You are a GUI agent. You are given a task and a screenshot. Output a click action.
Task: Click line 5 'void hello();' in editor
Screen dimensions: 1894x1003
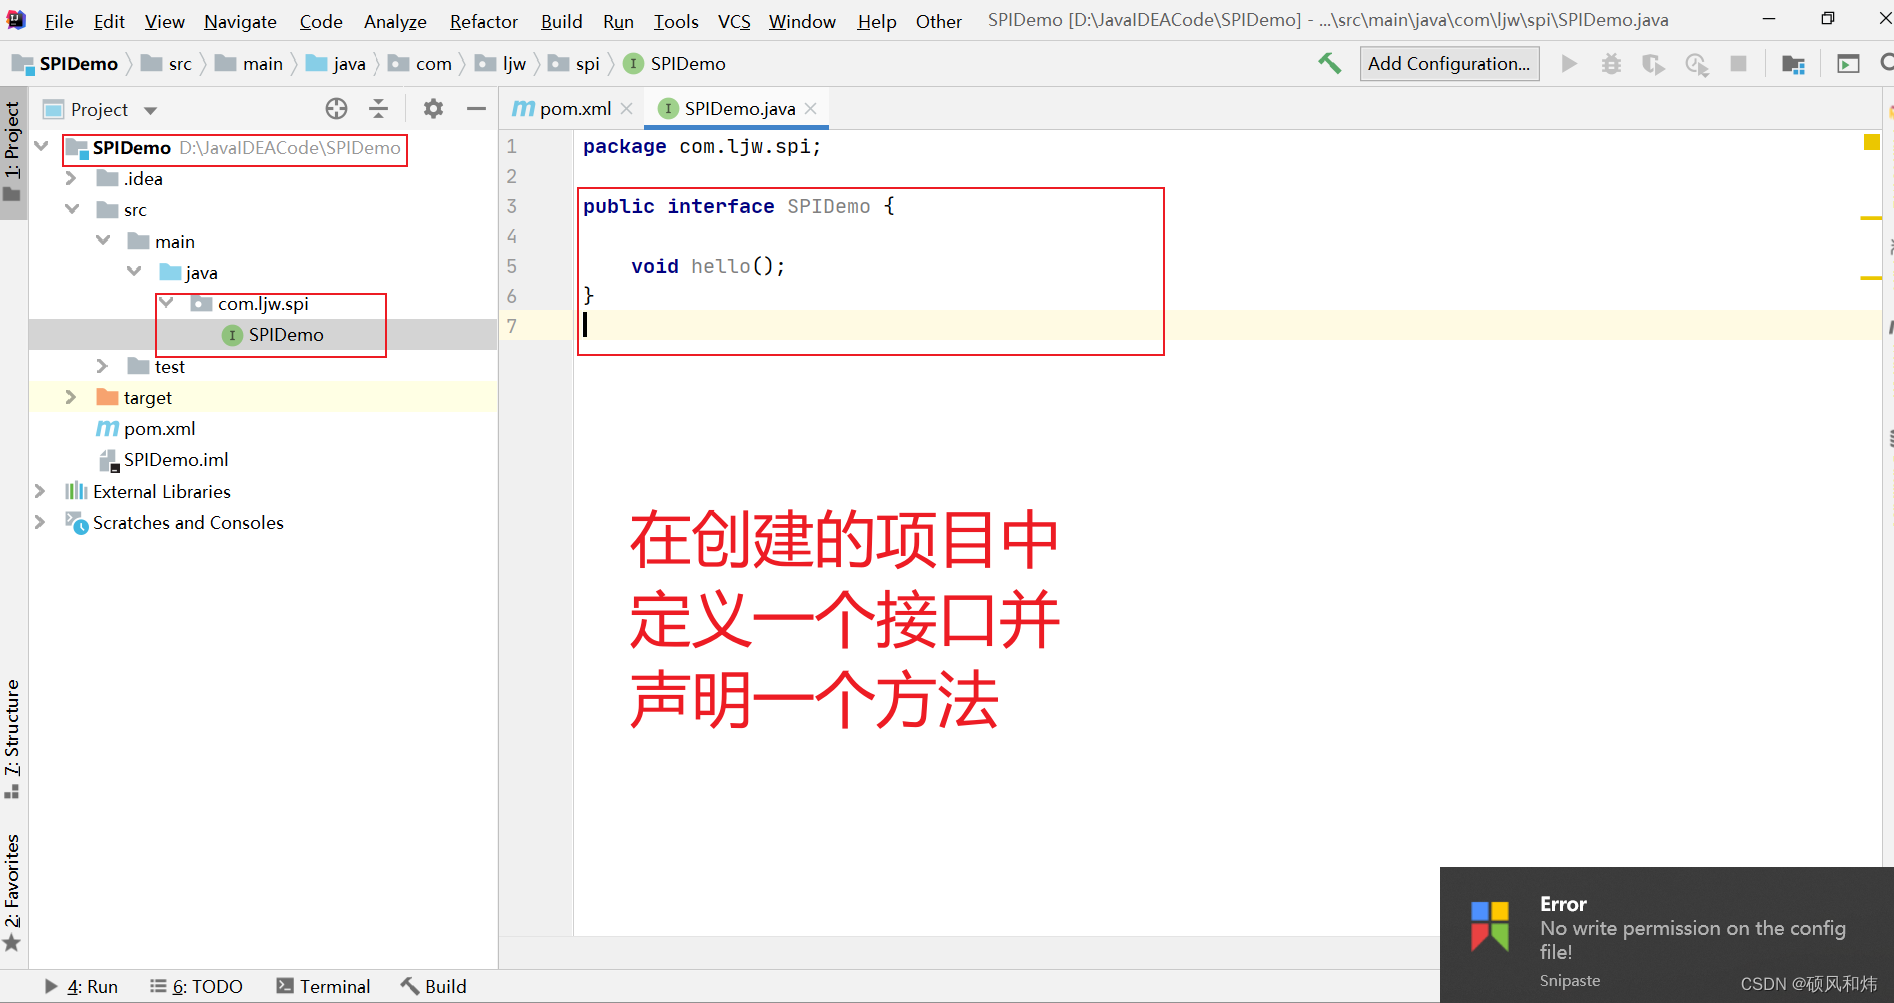point(708,266)
